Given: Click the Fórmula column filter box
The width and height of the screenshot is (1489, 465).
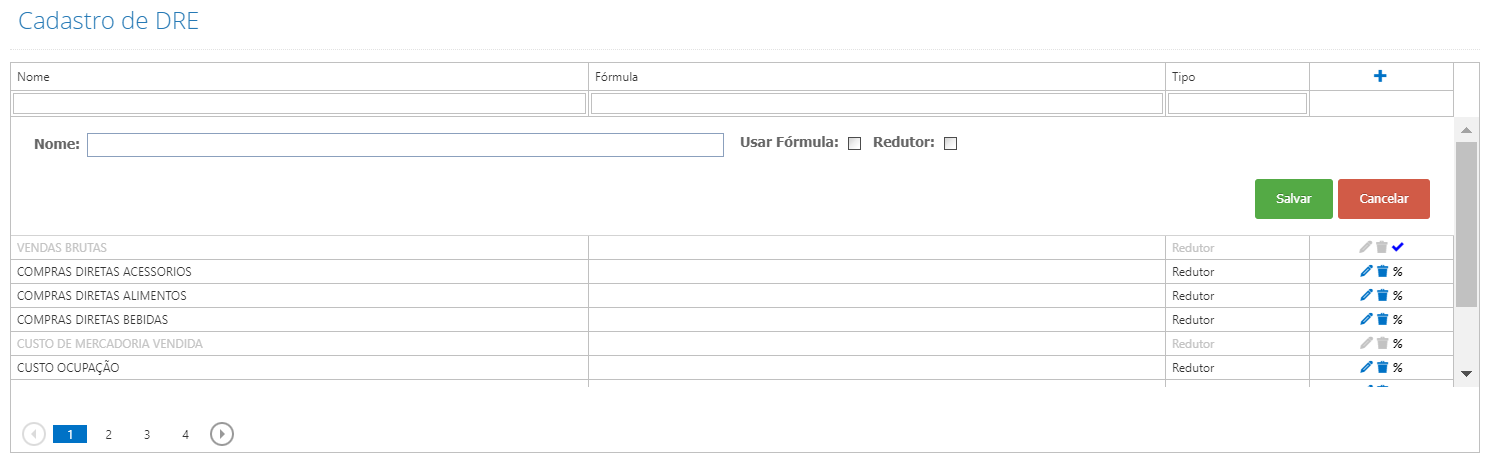Looking at the screenshot, I should coord(876,103).
